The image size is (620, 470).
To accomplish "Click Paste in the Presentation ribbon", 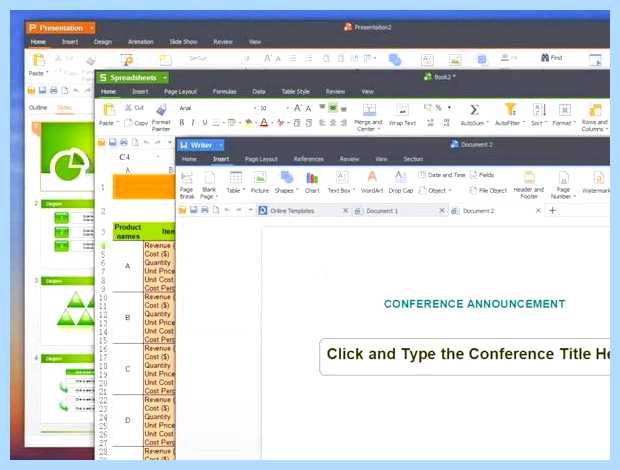I will (38, 65).
